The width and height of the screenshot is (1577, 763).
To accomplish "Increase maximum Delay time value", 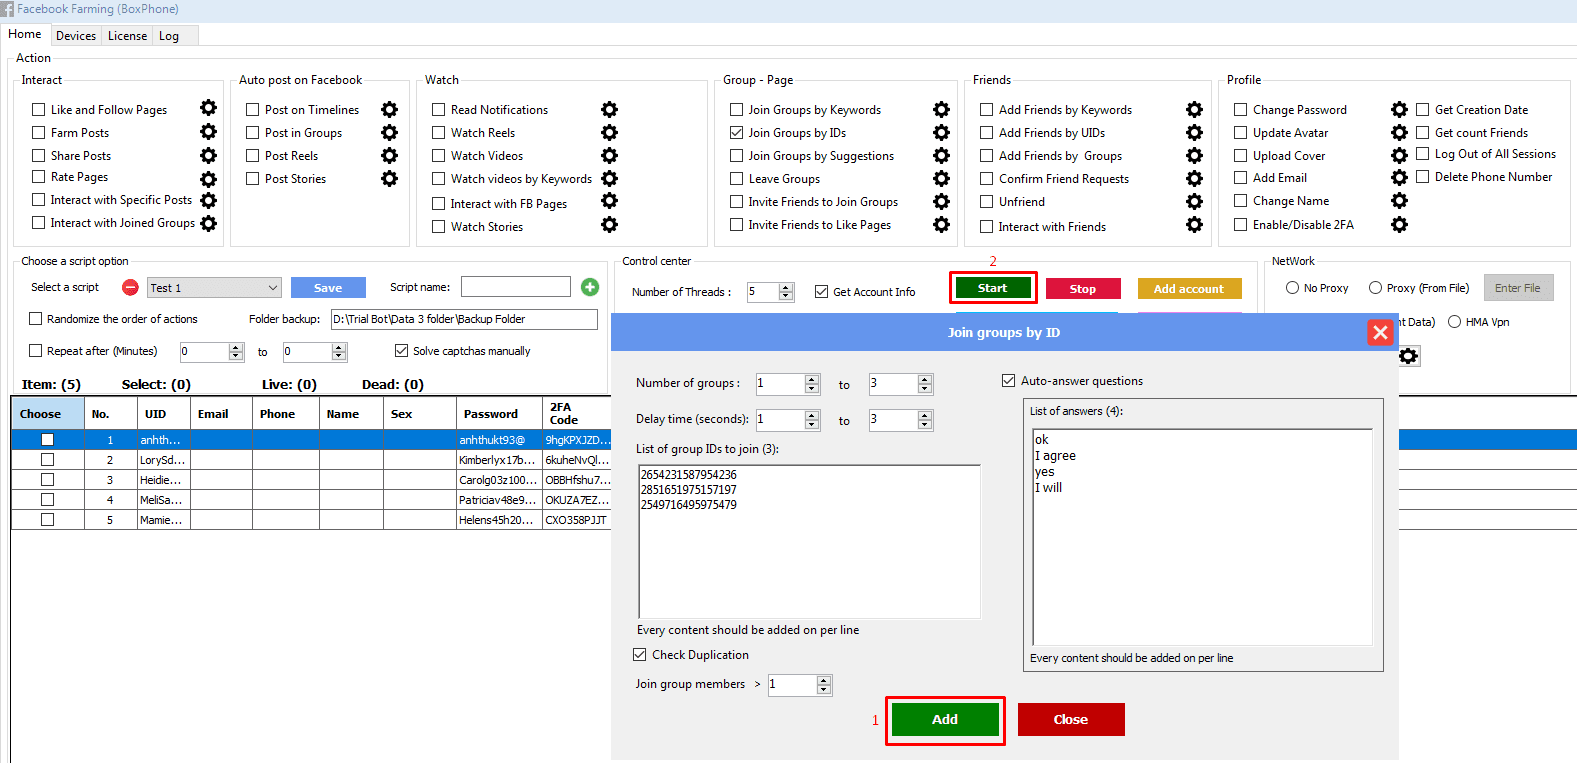I will (x=925, y=414).
